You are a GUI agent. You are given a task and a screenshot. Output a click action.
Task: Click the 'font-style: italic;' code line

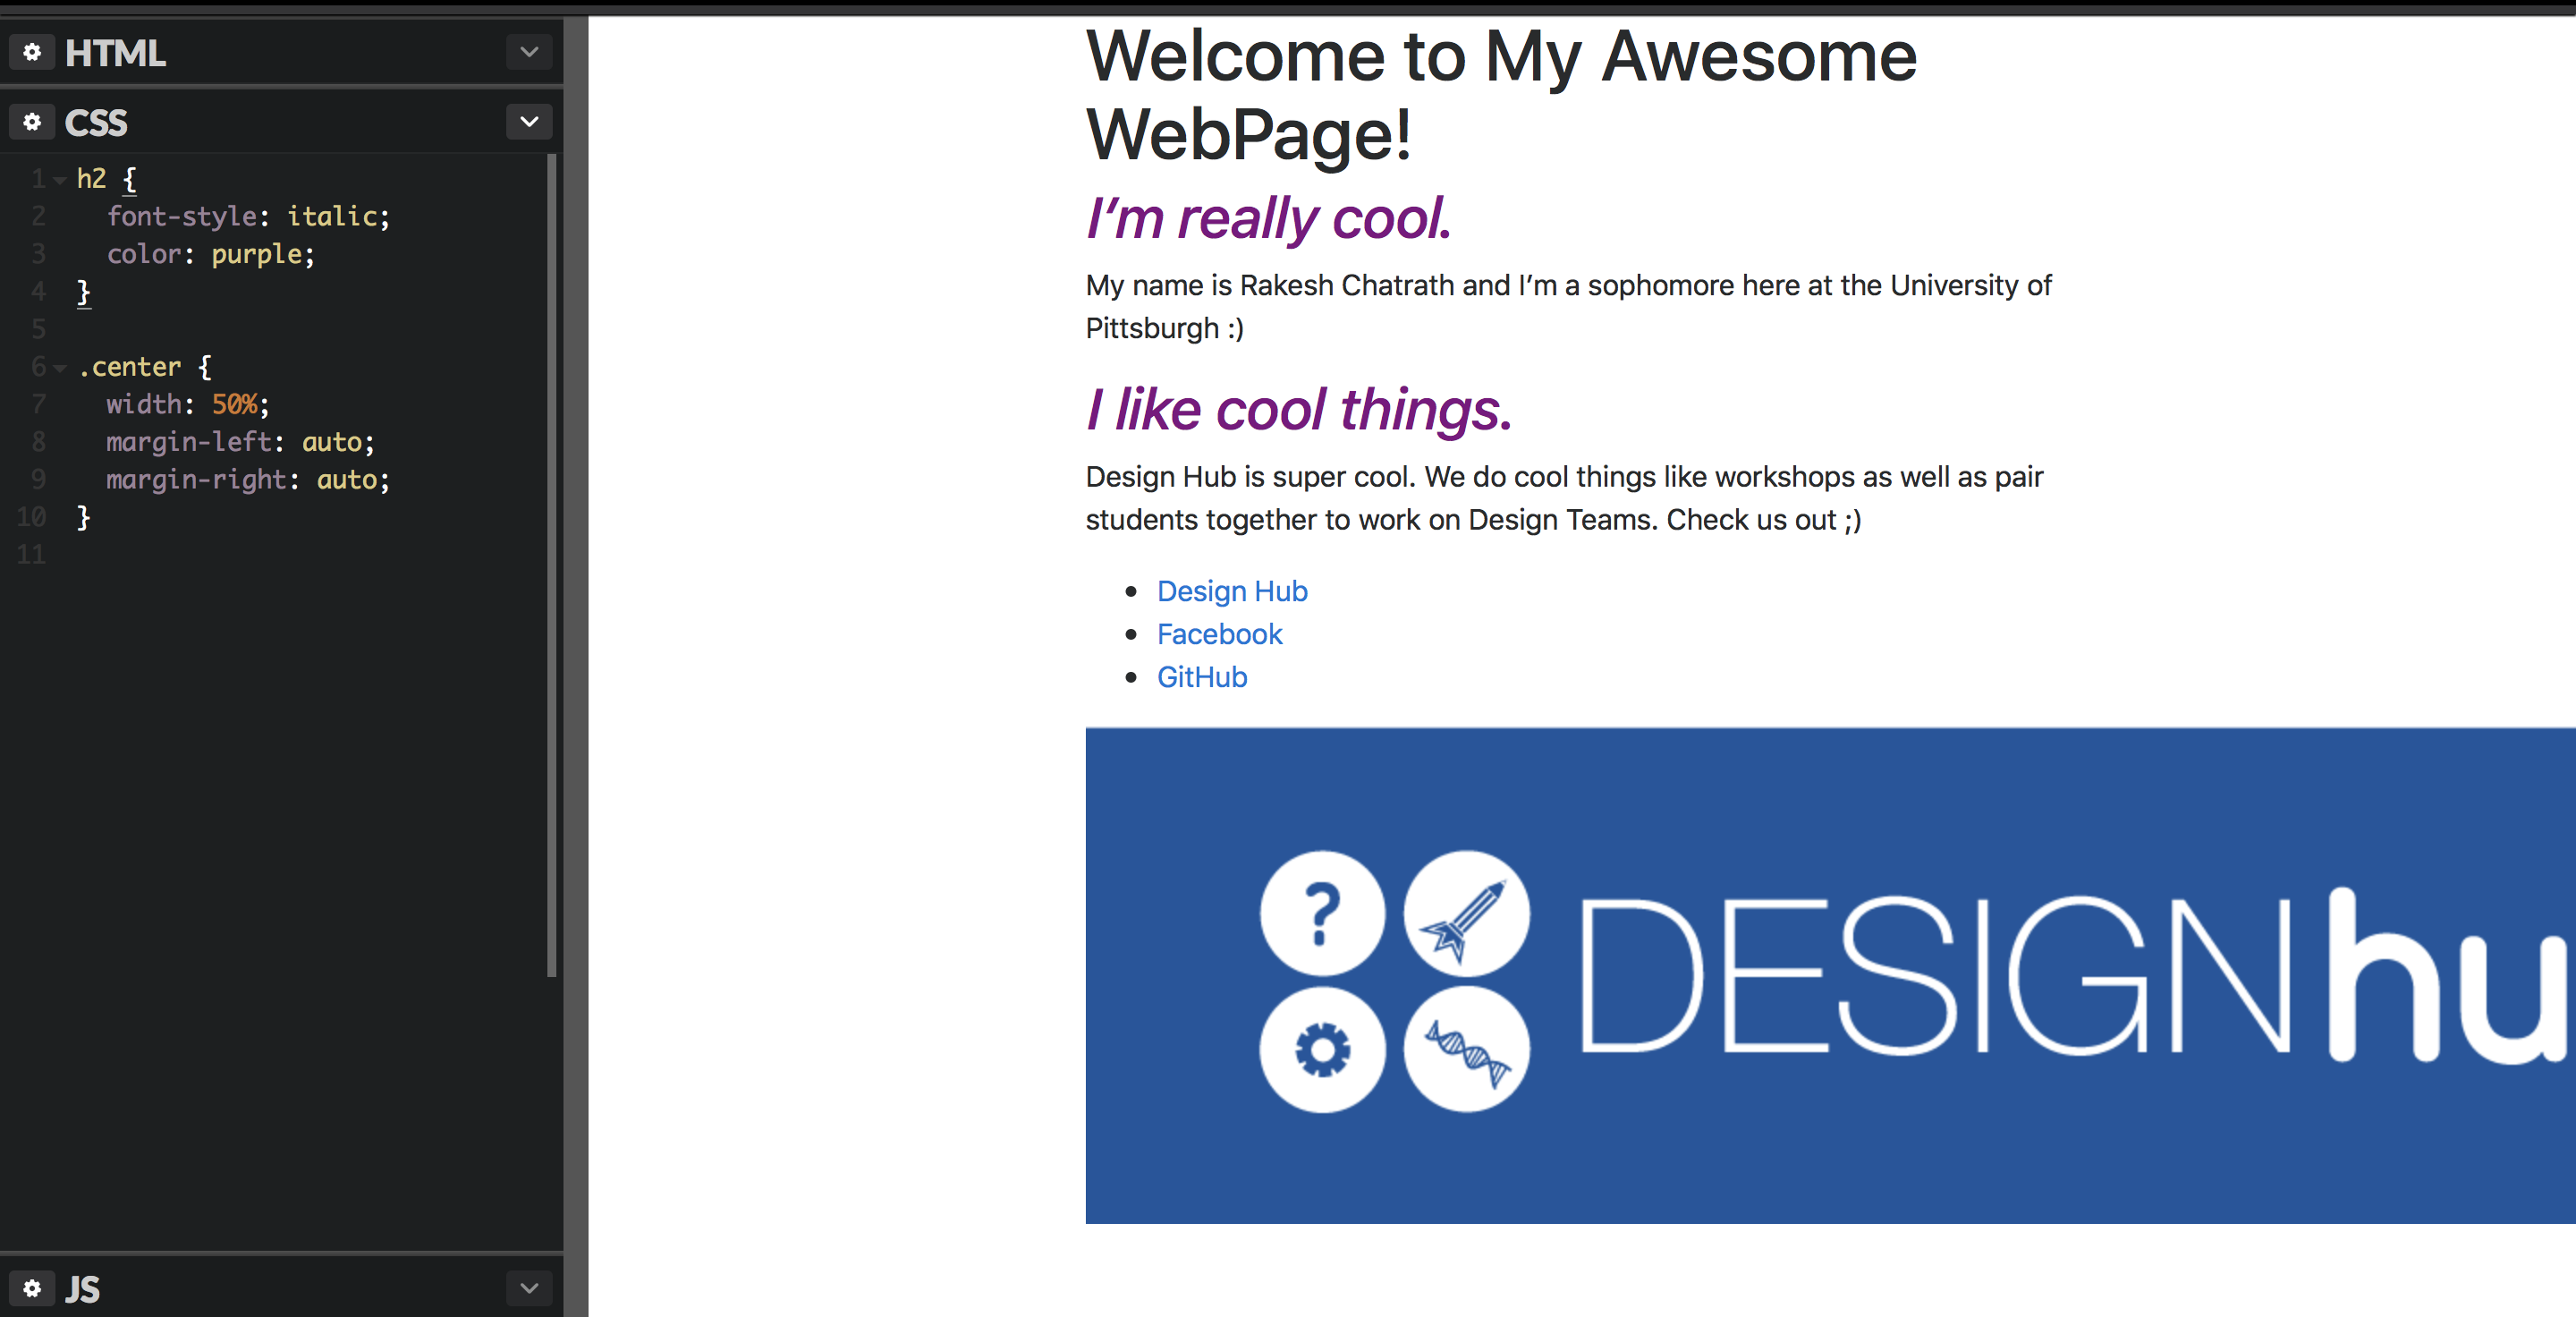pyautogui.click(x=248, y=216)
